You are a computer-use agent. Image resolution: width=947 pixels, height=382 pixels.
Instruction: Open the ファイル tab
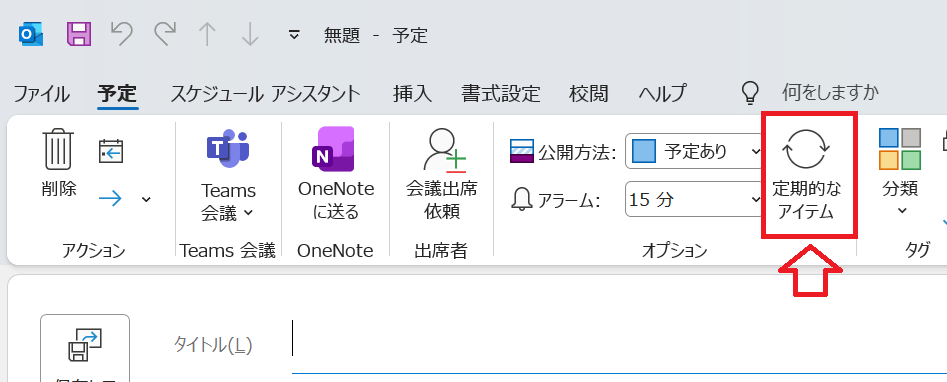(42, 94)
